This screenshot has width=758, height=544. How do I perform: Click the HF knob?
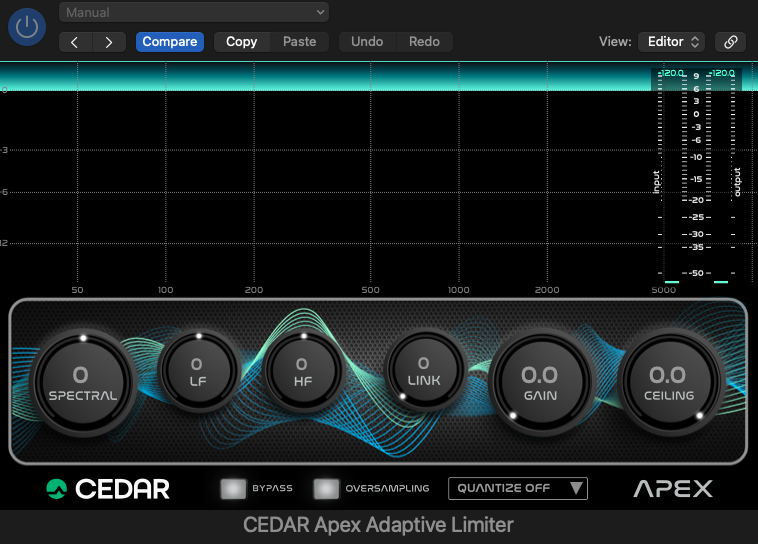click(x=303, y=371)
